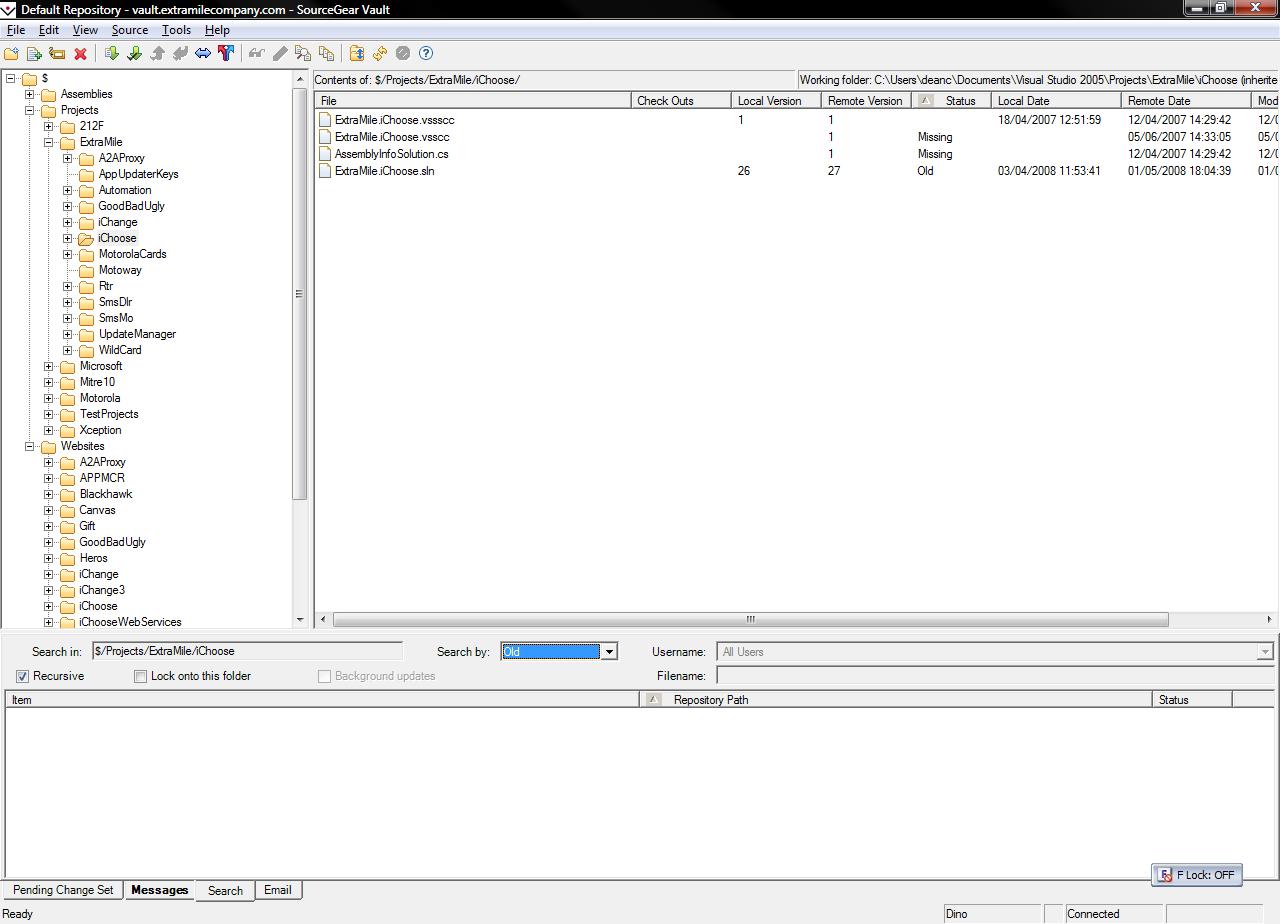Click the root $ folder icon in tree
Image resolution: width=1280 pixels, height=924 pixels.
click(29, 78)
